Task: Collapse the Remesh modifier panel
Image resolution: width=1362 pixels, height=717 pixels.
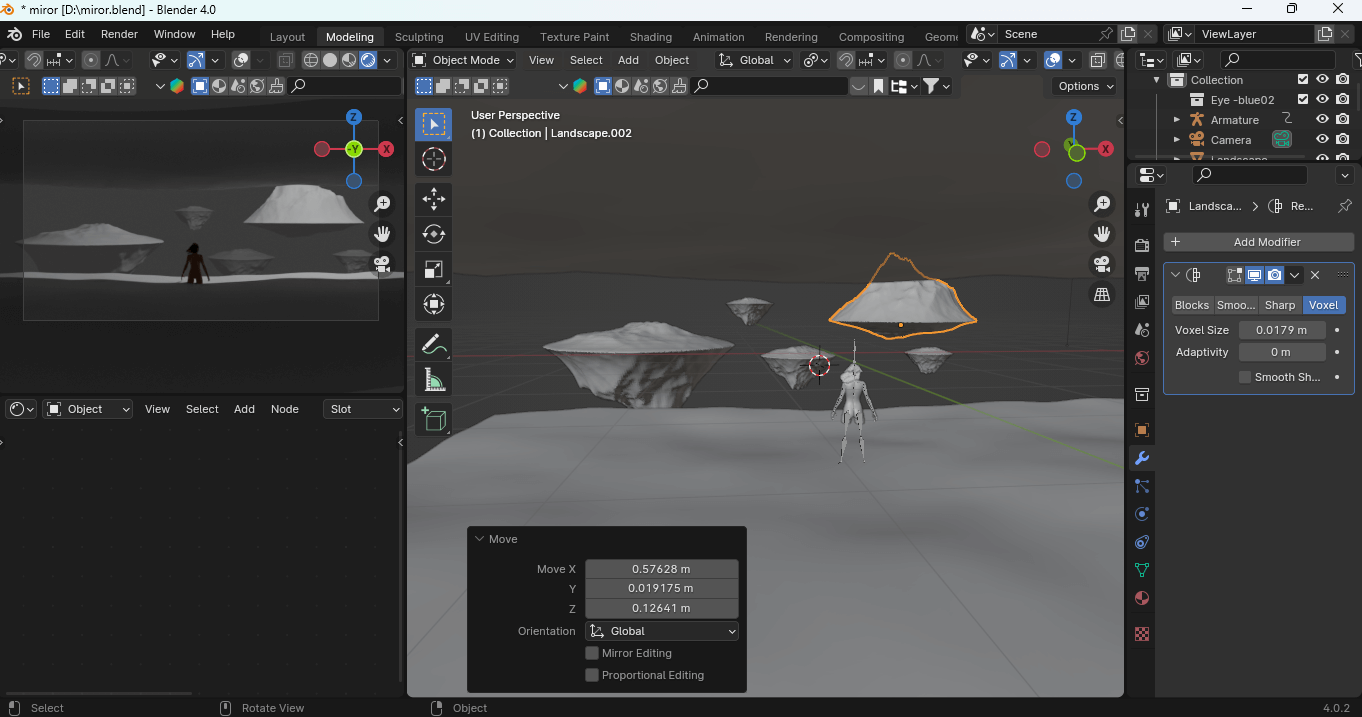Action: 1175,275
